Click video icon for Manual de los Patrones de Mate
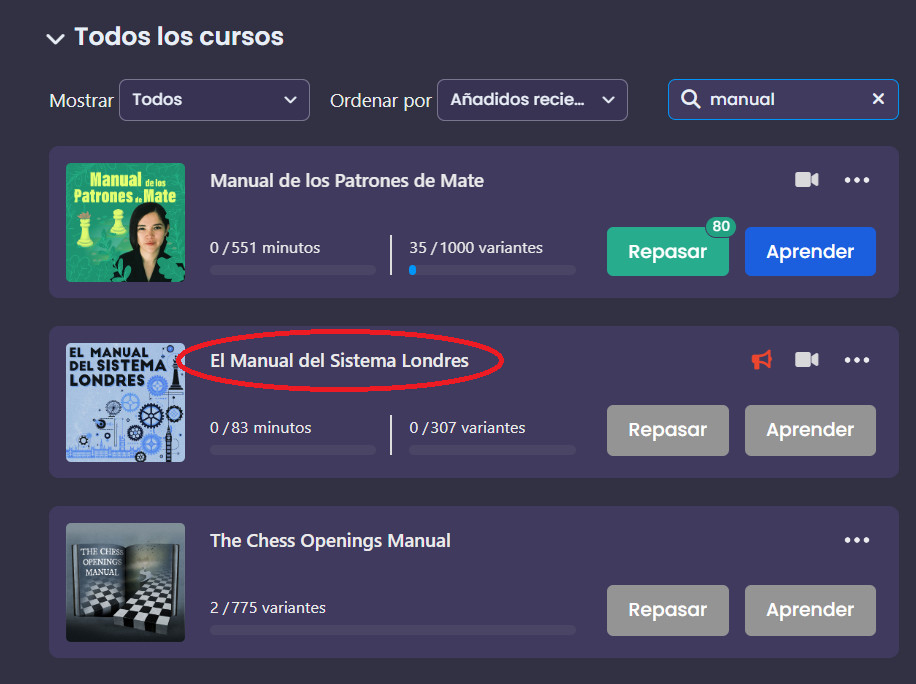The height and width of the screenshot is (684, 916). [806, 180]
